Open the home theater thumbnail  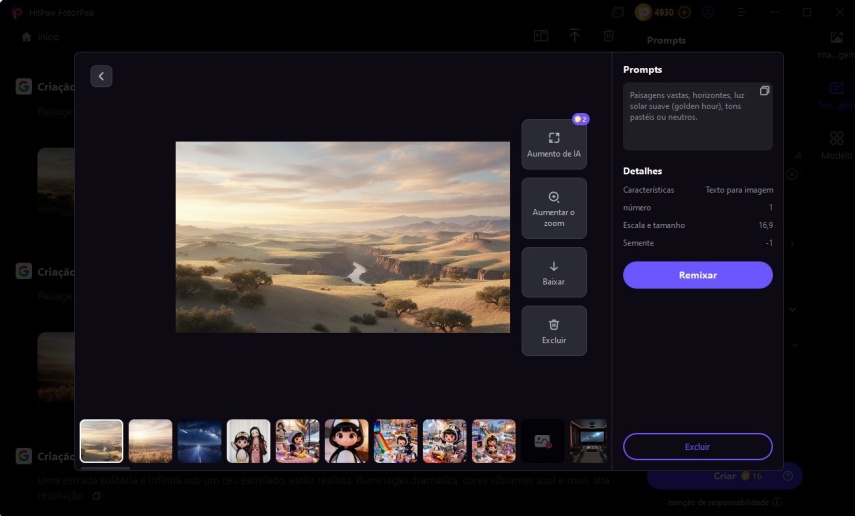[x=589, y=441]
